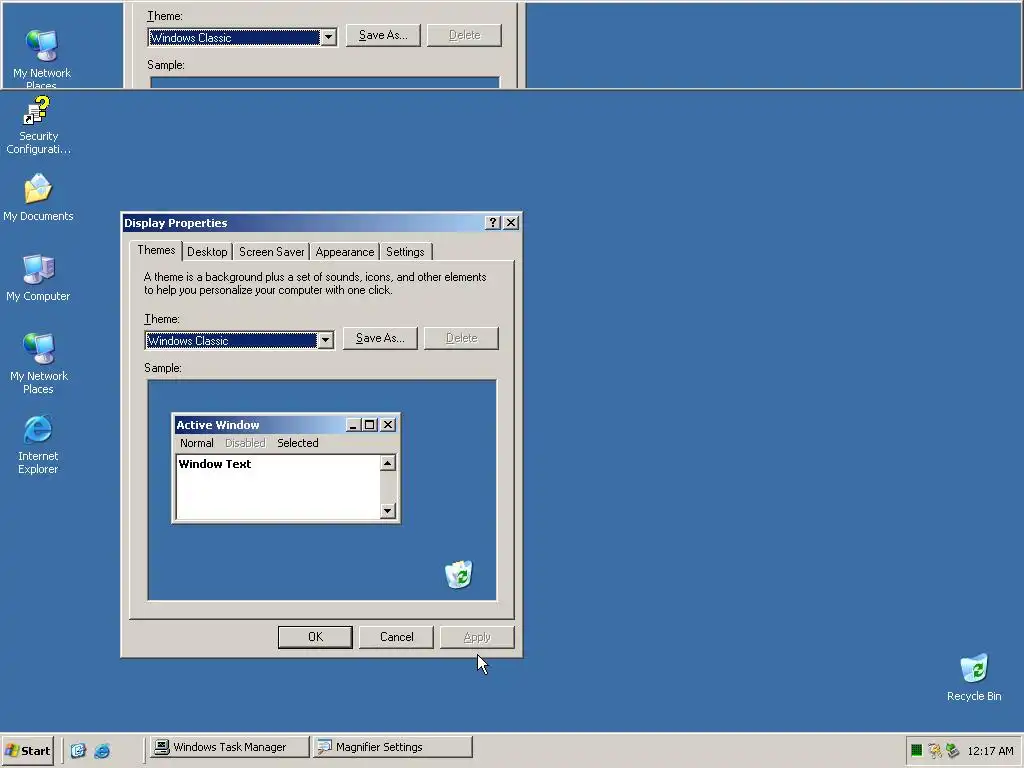This screenshot has height=768, width=1024.
Task: Expand the Theme dropdown in the magnifier pane
Action: [328, 37]
